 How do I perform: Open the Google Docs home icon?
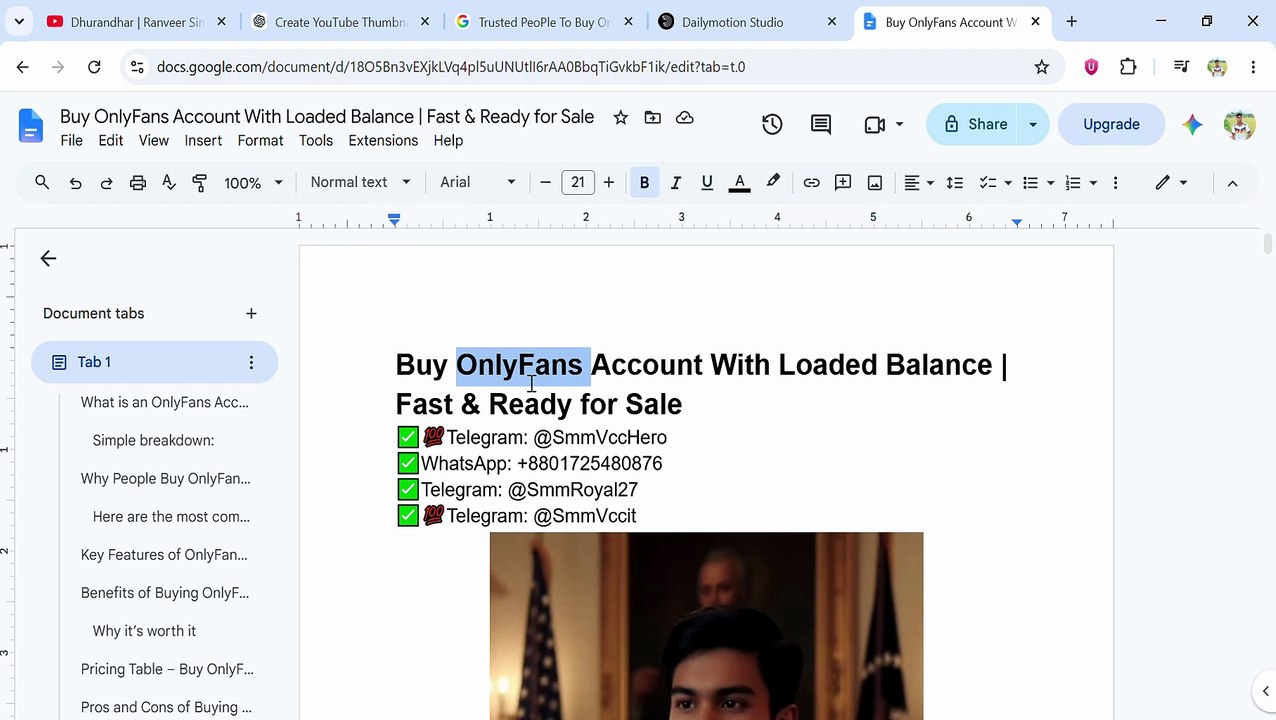click(x=31, y=126)
